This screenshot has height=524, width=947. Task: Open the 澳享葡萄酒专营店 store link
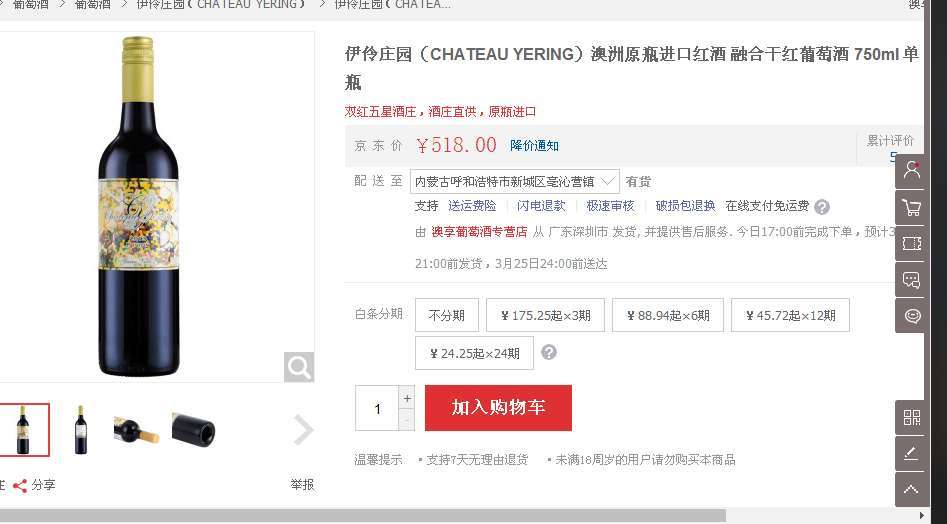click(479, 232)
